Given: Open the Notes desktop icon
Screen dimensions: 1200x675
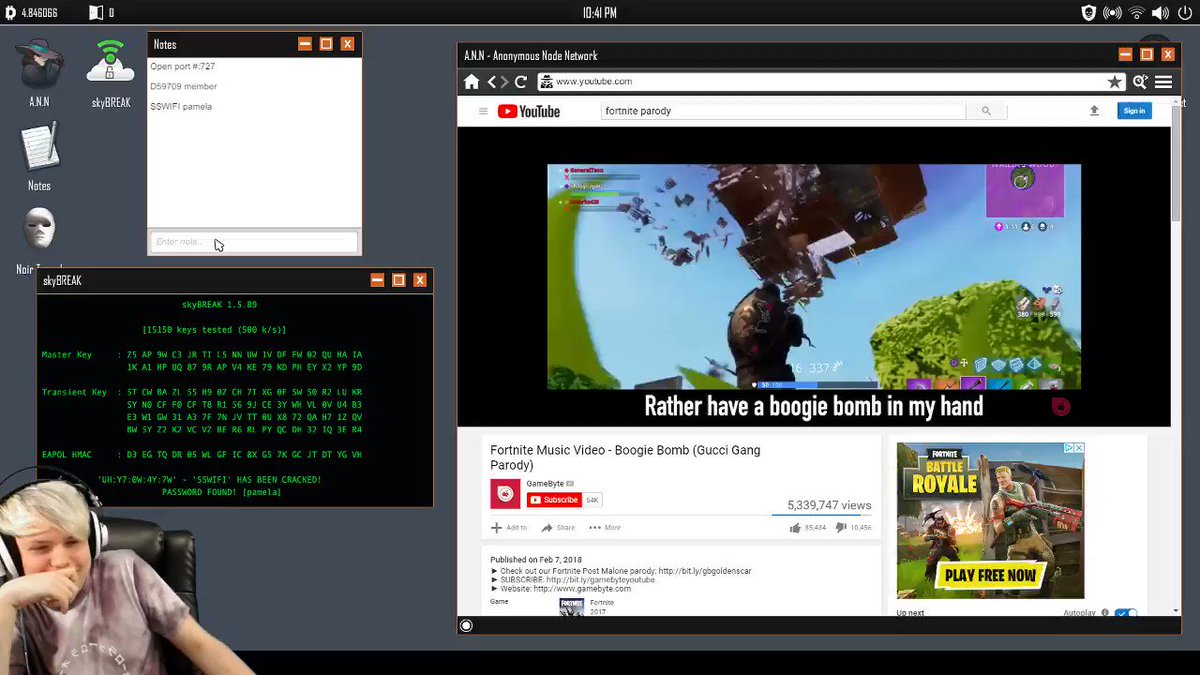Looking at the screenshot, I should [x=39, y=146].
